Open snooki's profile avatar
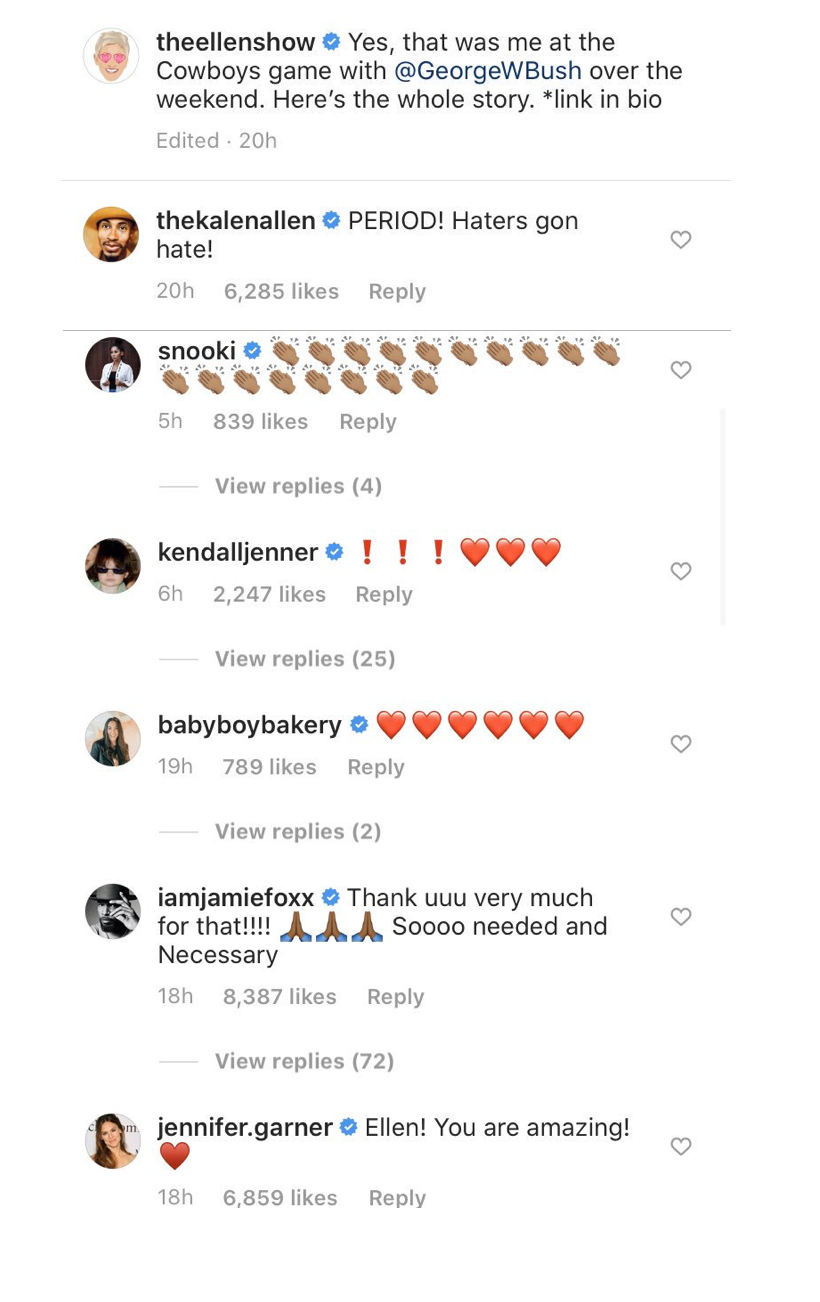 tap(113, 365)
